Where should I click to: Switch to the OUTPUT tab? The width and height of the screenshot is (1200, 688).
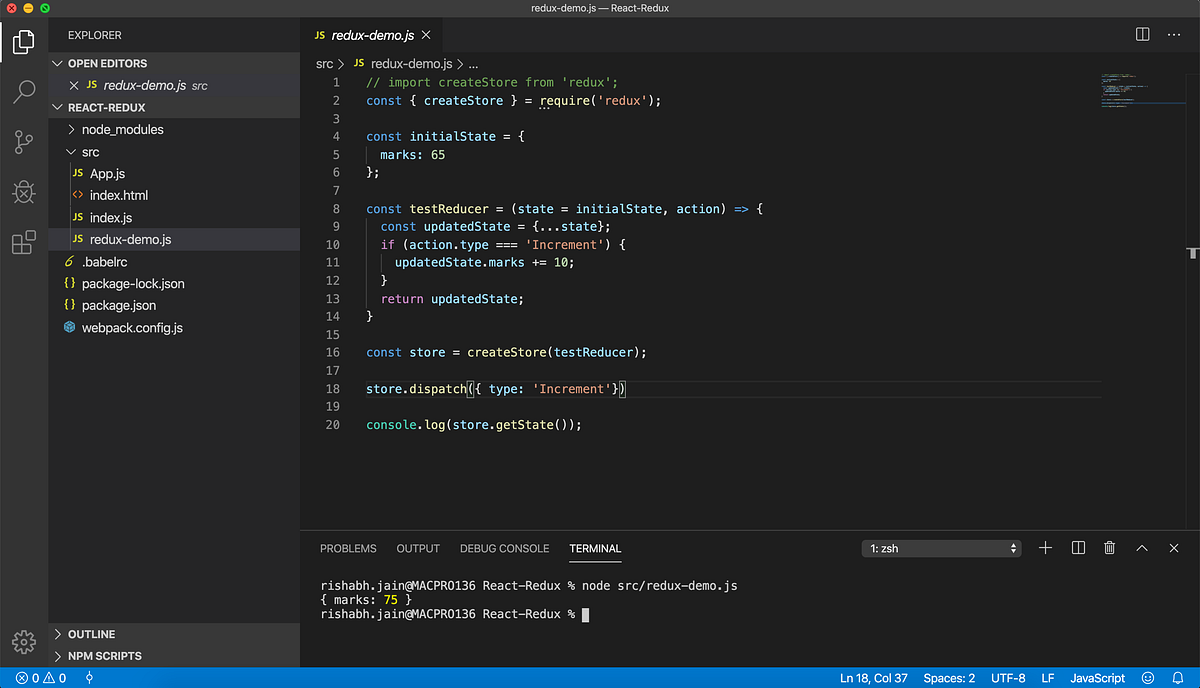[x=417, y=548]
